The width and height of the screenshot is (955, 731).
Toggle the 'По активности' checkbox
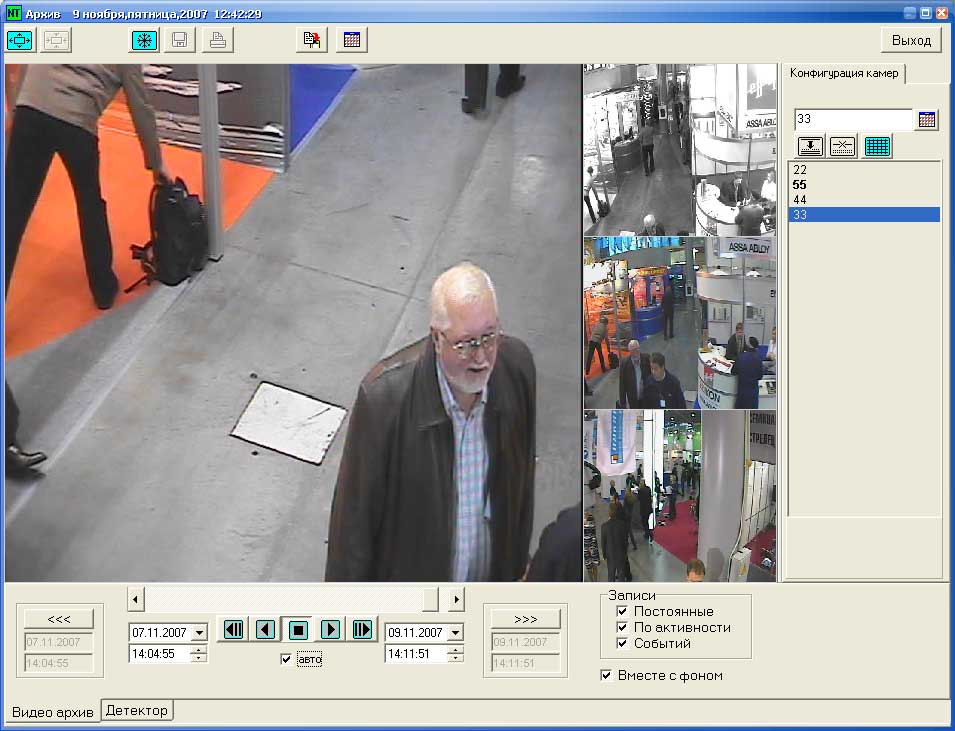[x=622, y=627]
